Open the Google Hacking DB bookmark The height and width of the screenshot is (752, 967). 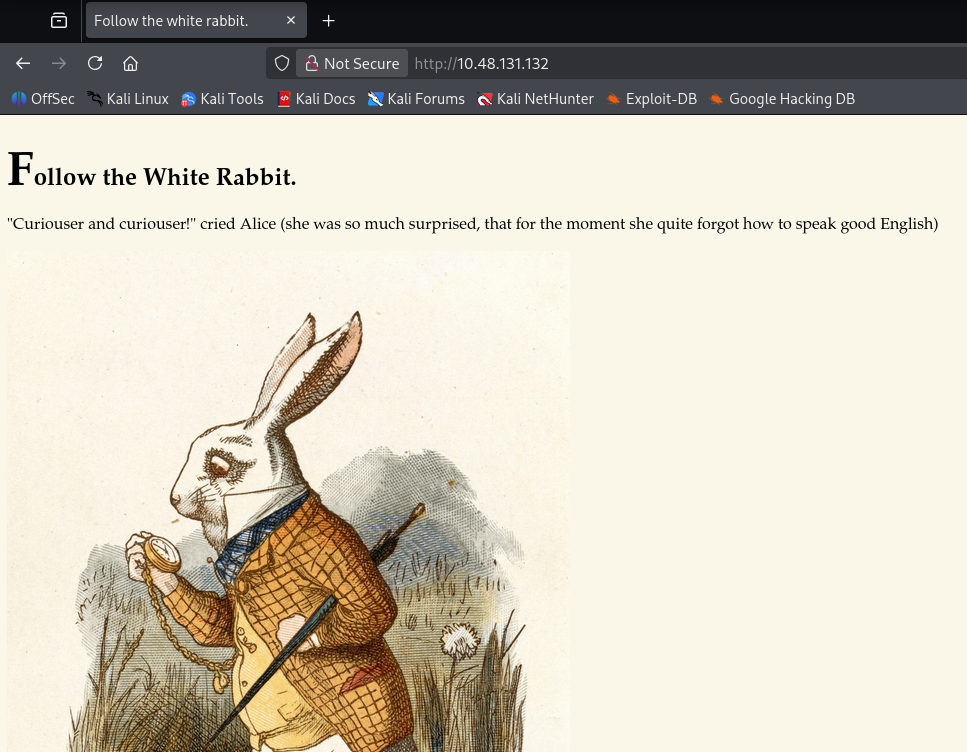click(x=782, y=98)
